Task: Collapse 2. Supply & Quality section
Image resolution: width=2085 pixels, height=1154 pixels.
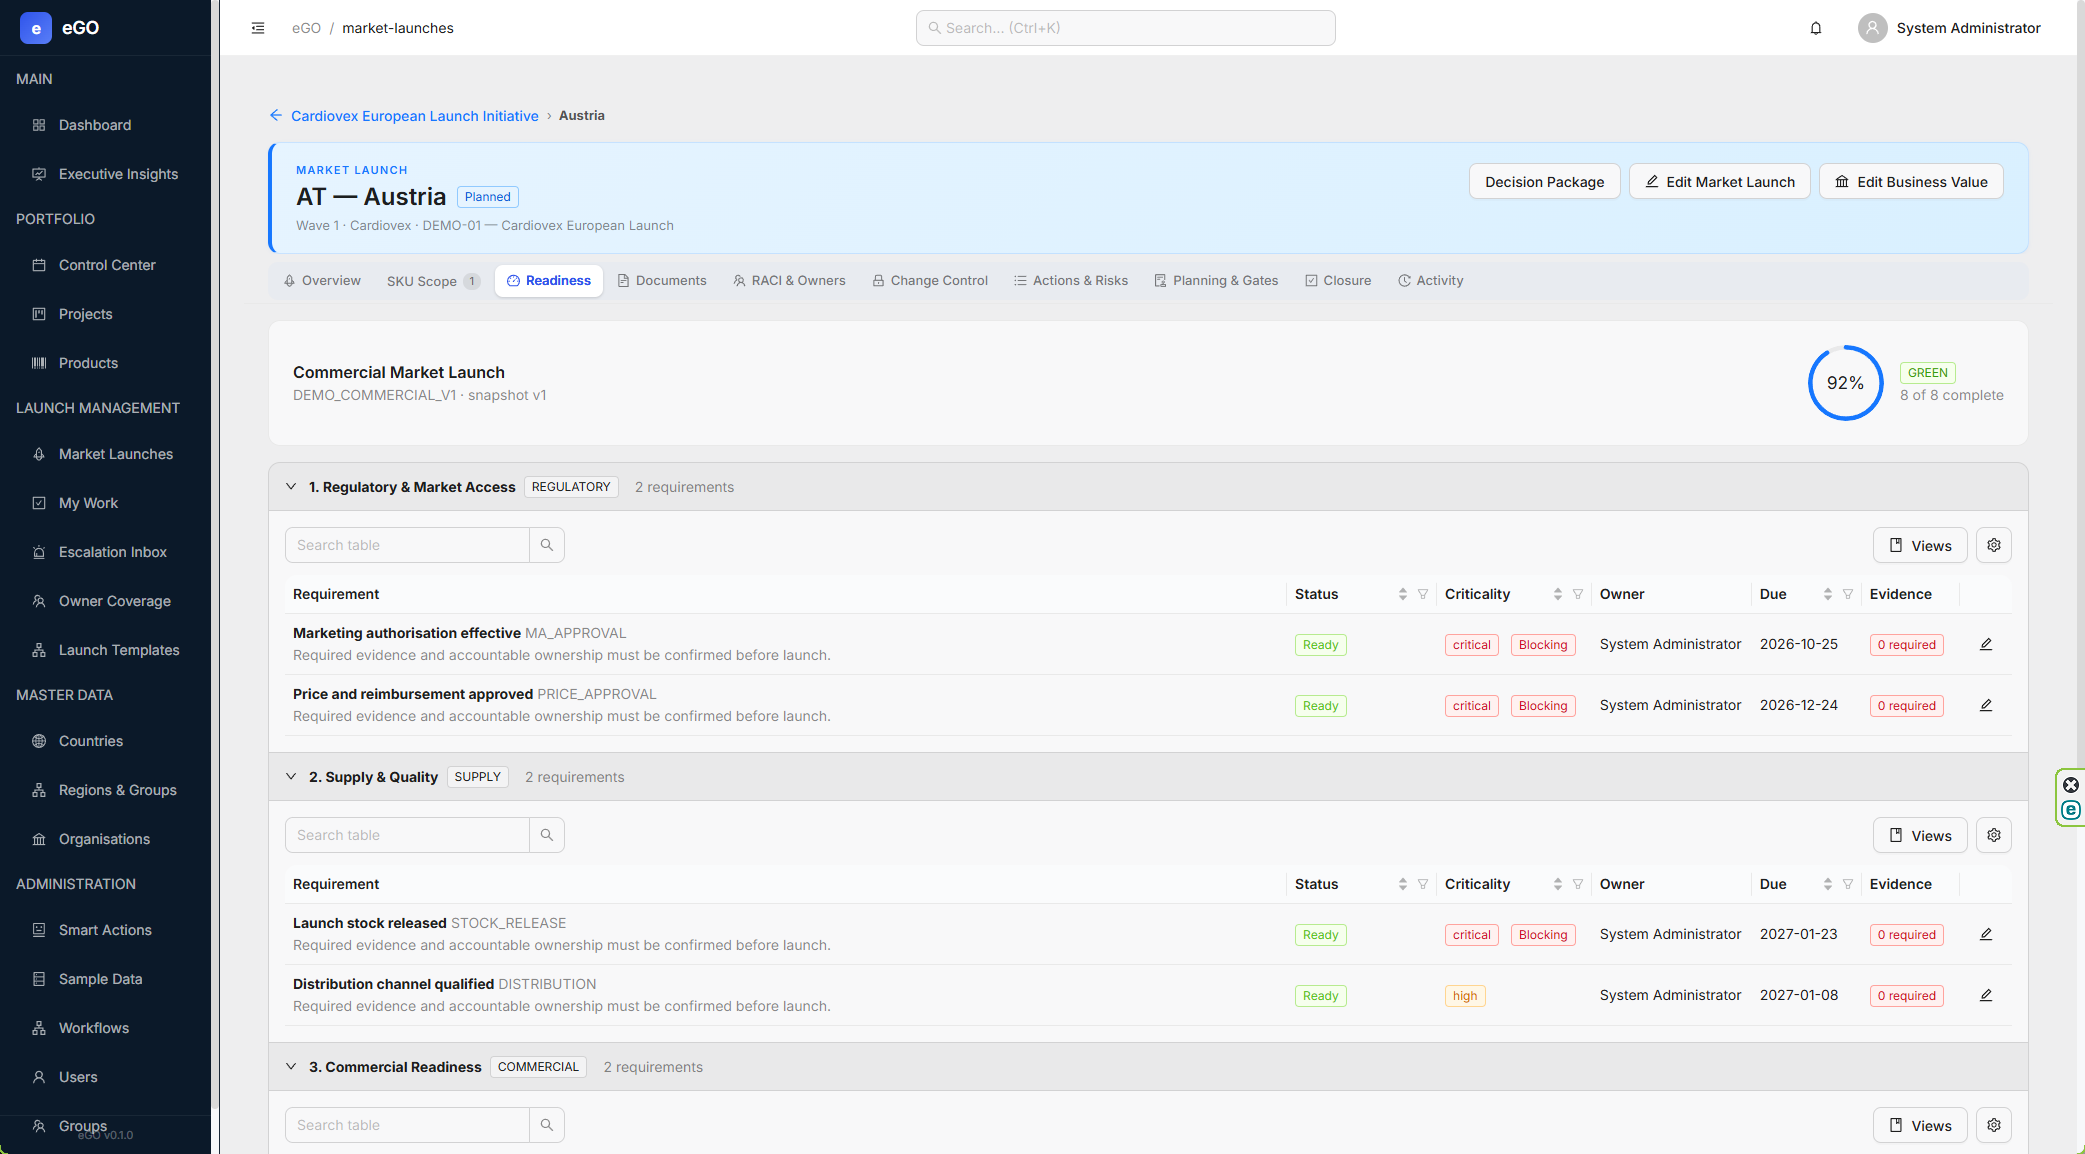Action: point(291,777)
